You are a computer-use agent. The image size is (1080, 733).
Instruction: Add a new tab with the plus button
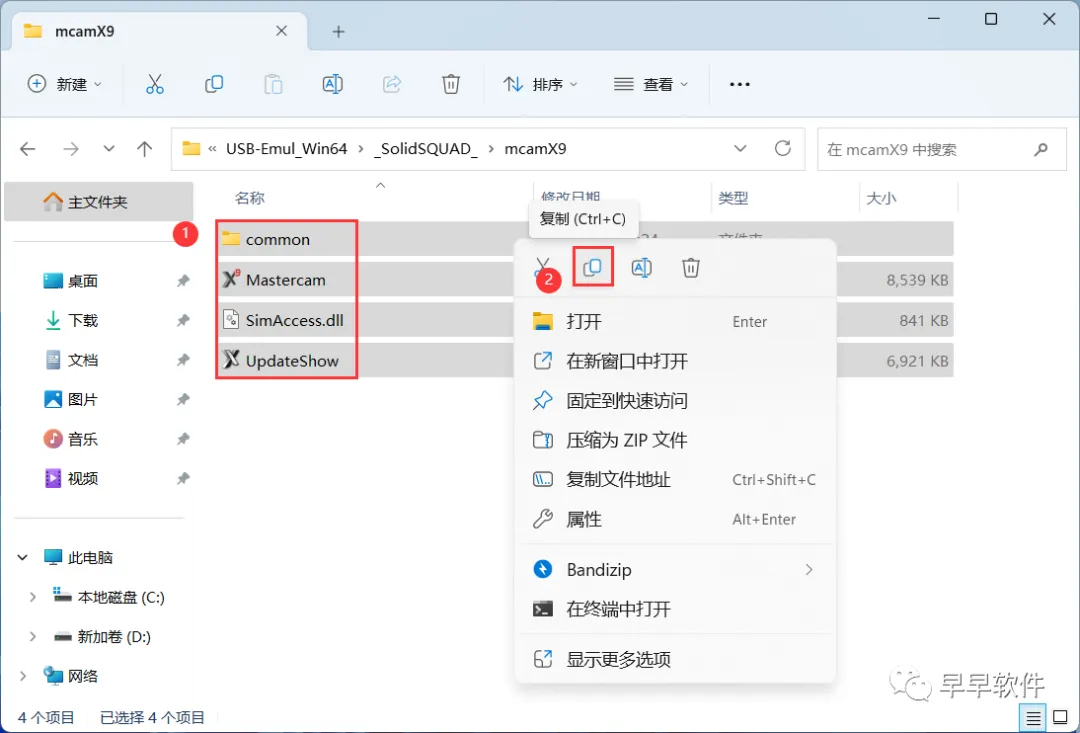click(338, 32)
